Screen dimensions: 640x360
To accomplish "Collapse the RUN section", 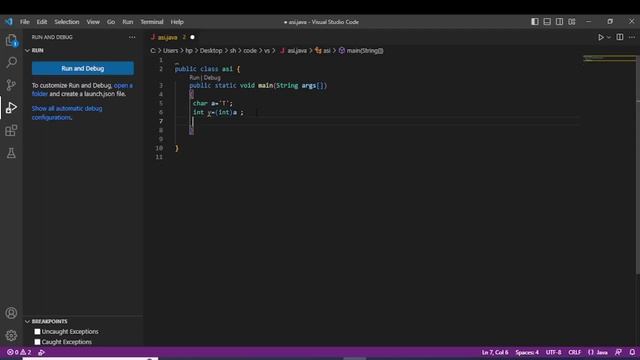I will pos(27,50).
